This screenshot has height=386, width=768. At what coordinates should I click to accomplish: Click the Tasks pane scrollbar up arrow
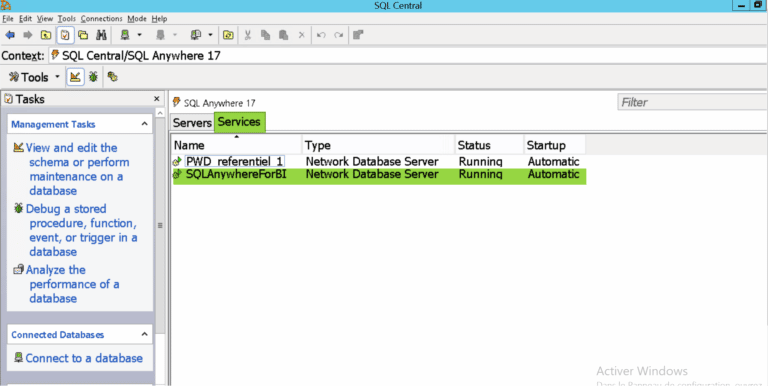pos(160,113)
